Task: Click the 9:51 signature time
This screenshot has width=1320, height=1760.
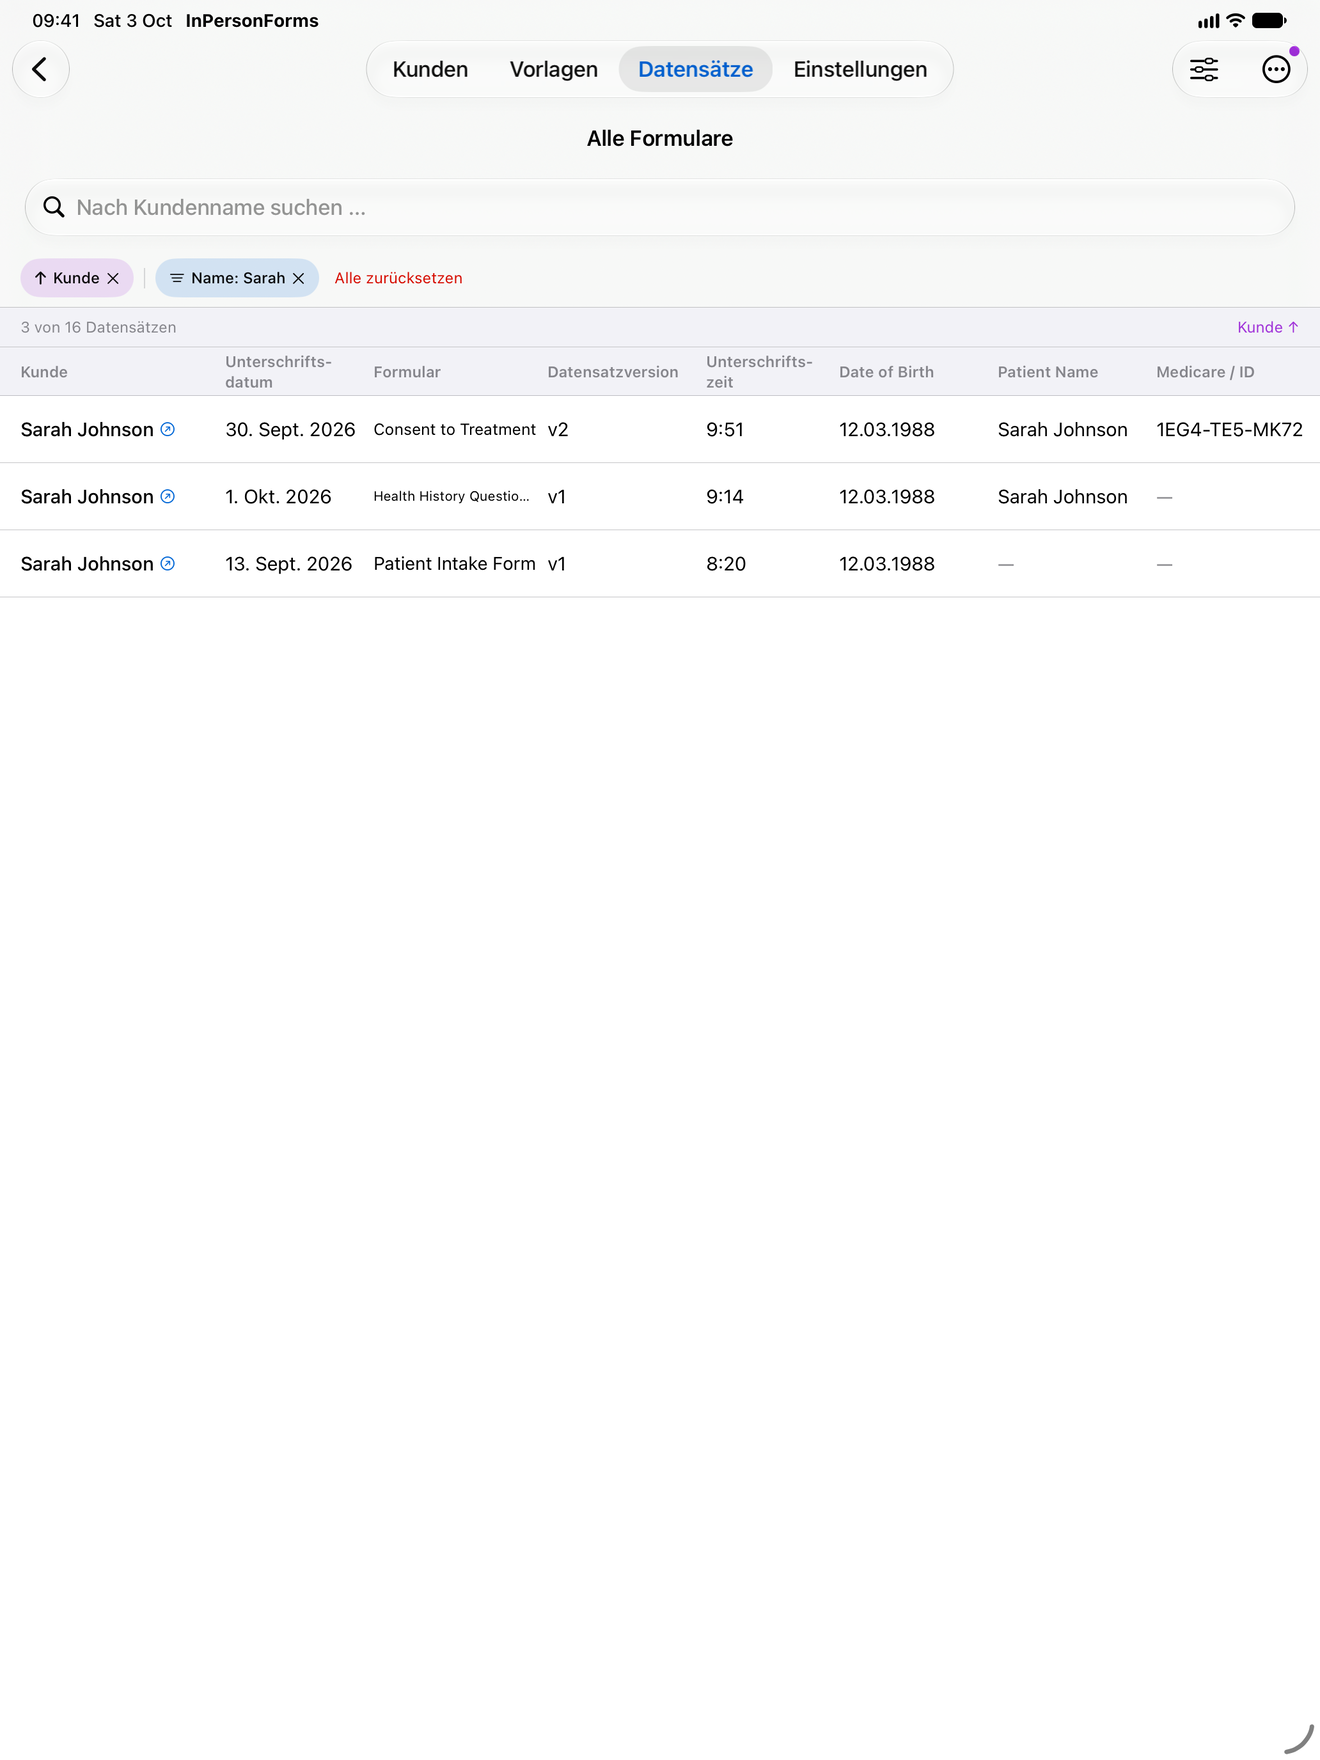Action: [x=725, y=429]
